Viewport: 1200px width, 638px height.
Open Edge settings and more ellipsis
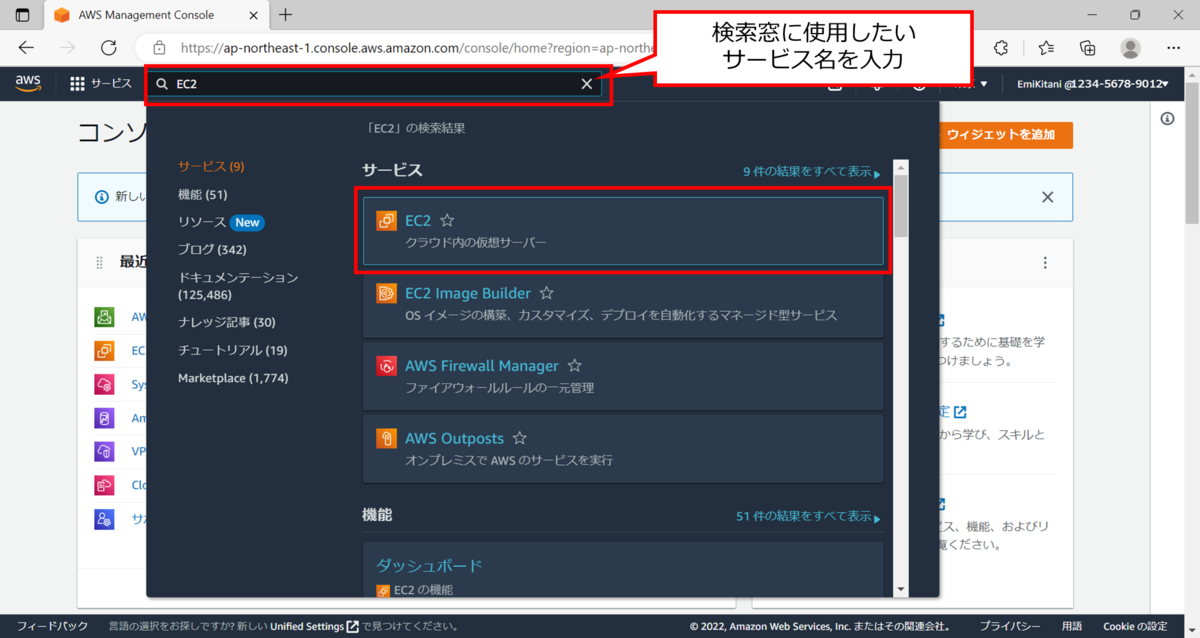(x=1172, y=48)
